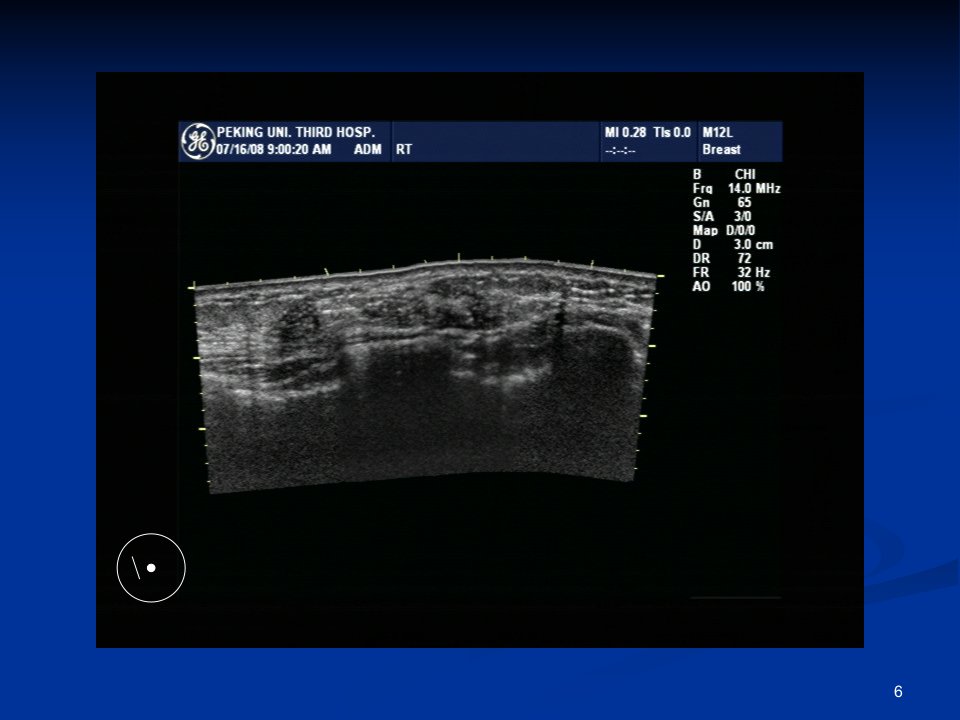
Task: Click the GE logo icon
Action: pyautogui.click(x=198, y=141)
